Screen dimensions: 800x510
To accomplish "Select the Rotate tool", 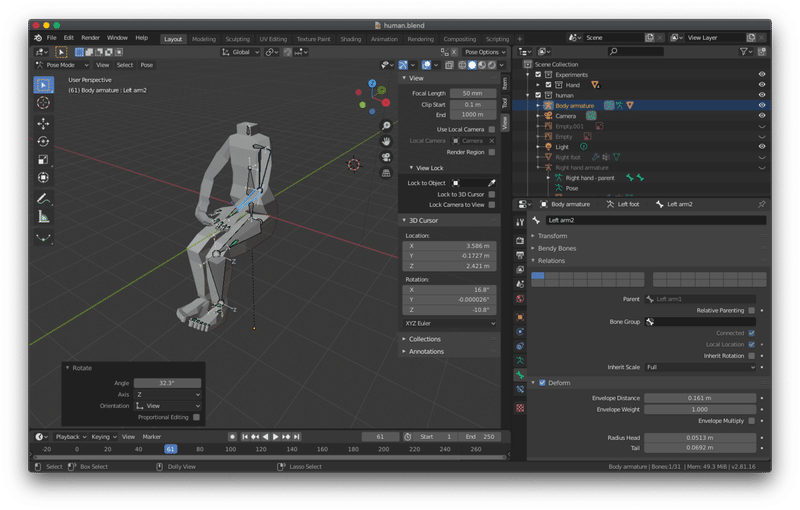I will 43,141.
